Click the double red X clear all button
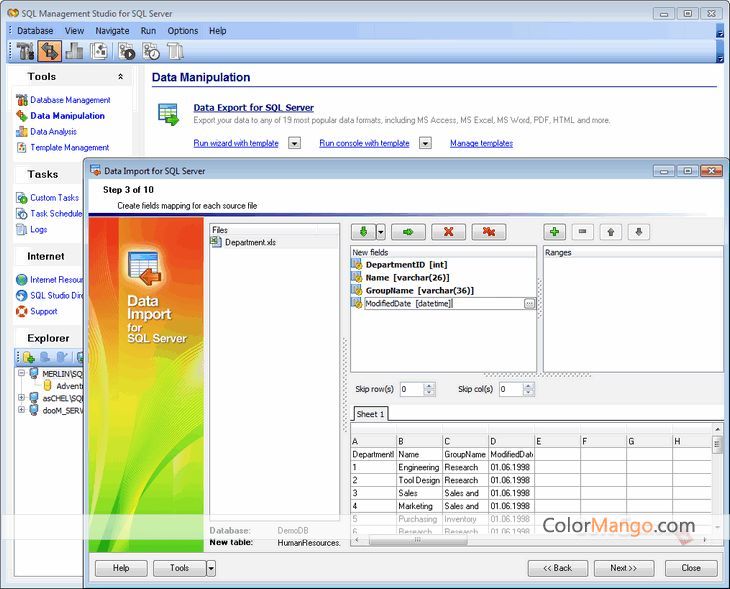Image resolution: width=730 pixels, height=589 pixels. [x=488, y=232]
